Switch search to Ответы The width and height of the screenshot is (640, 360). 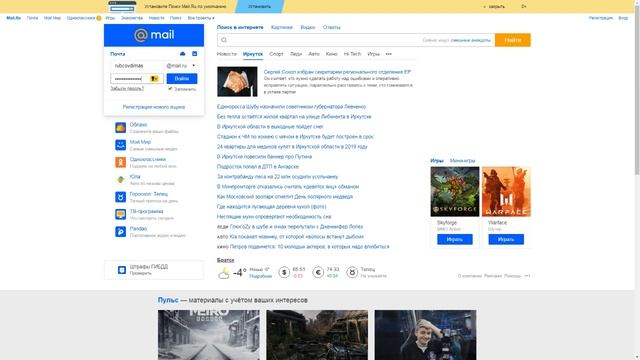click(x=331, y=27)
